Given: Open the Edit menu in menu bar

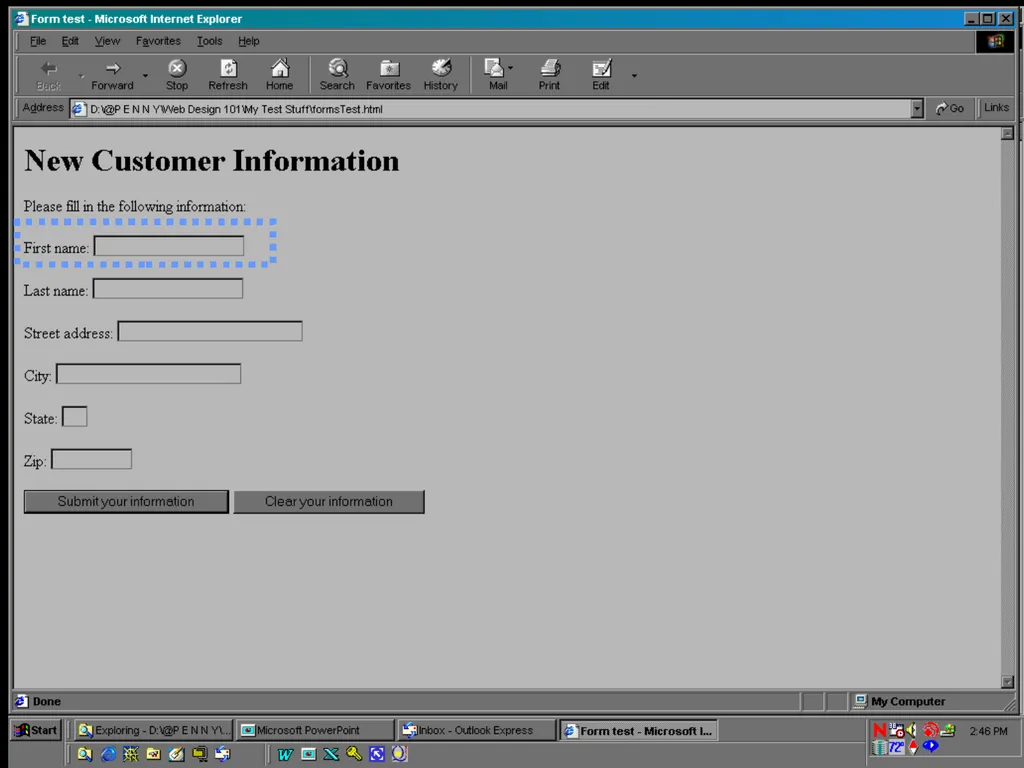Looking at the screenshot, I should click(70, 41).
